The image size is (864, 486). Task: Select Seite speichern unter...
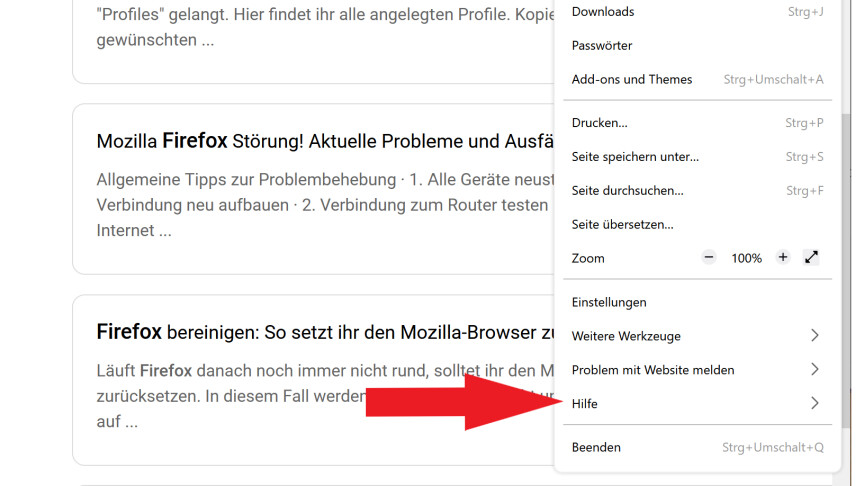coord(697,156)
